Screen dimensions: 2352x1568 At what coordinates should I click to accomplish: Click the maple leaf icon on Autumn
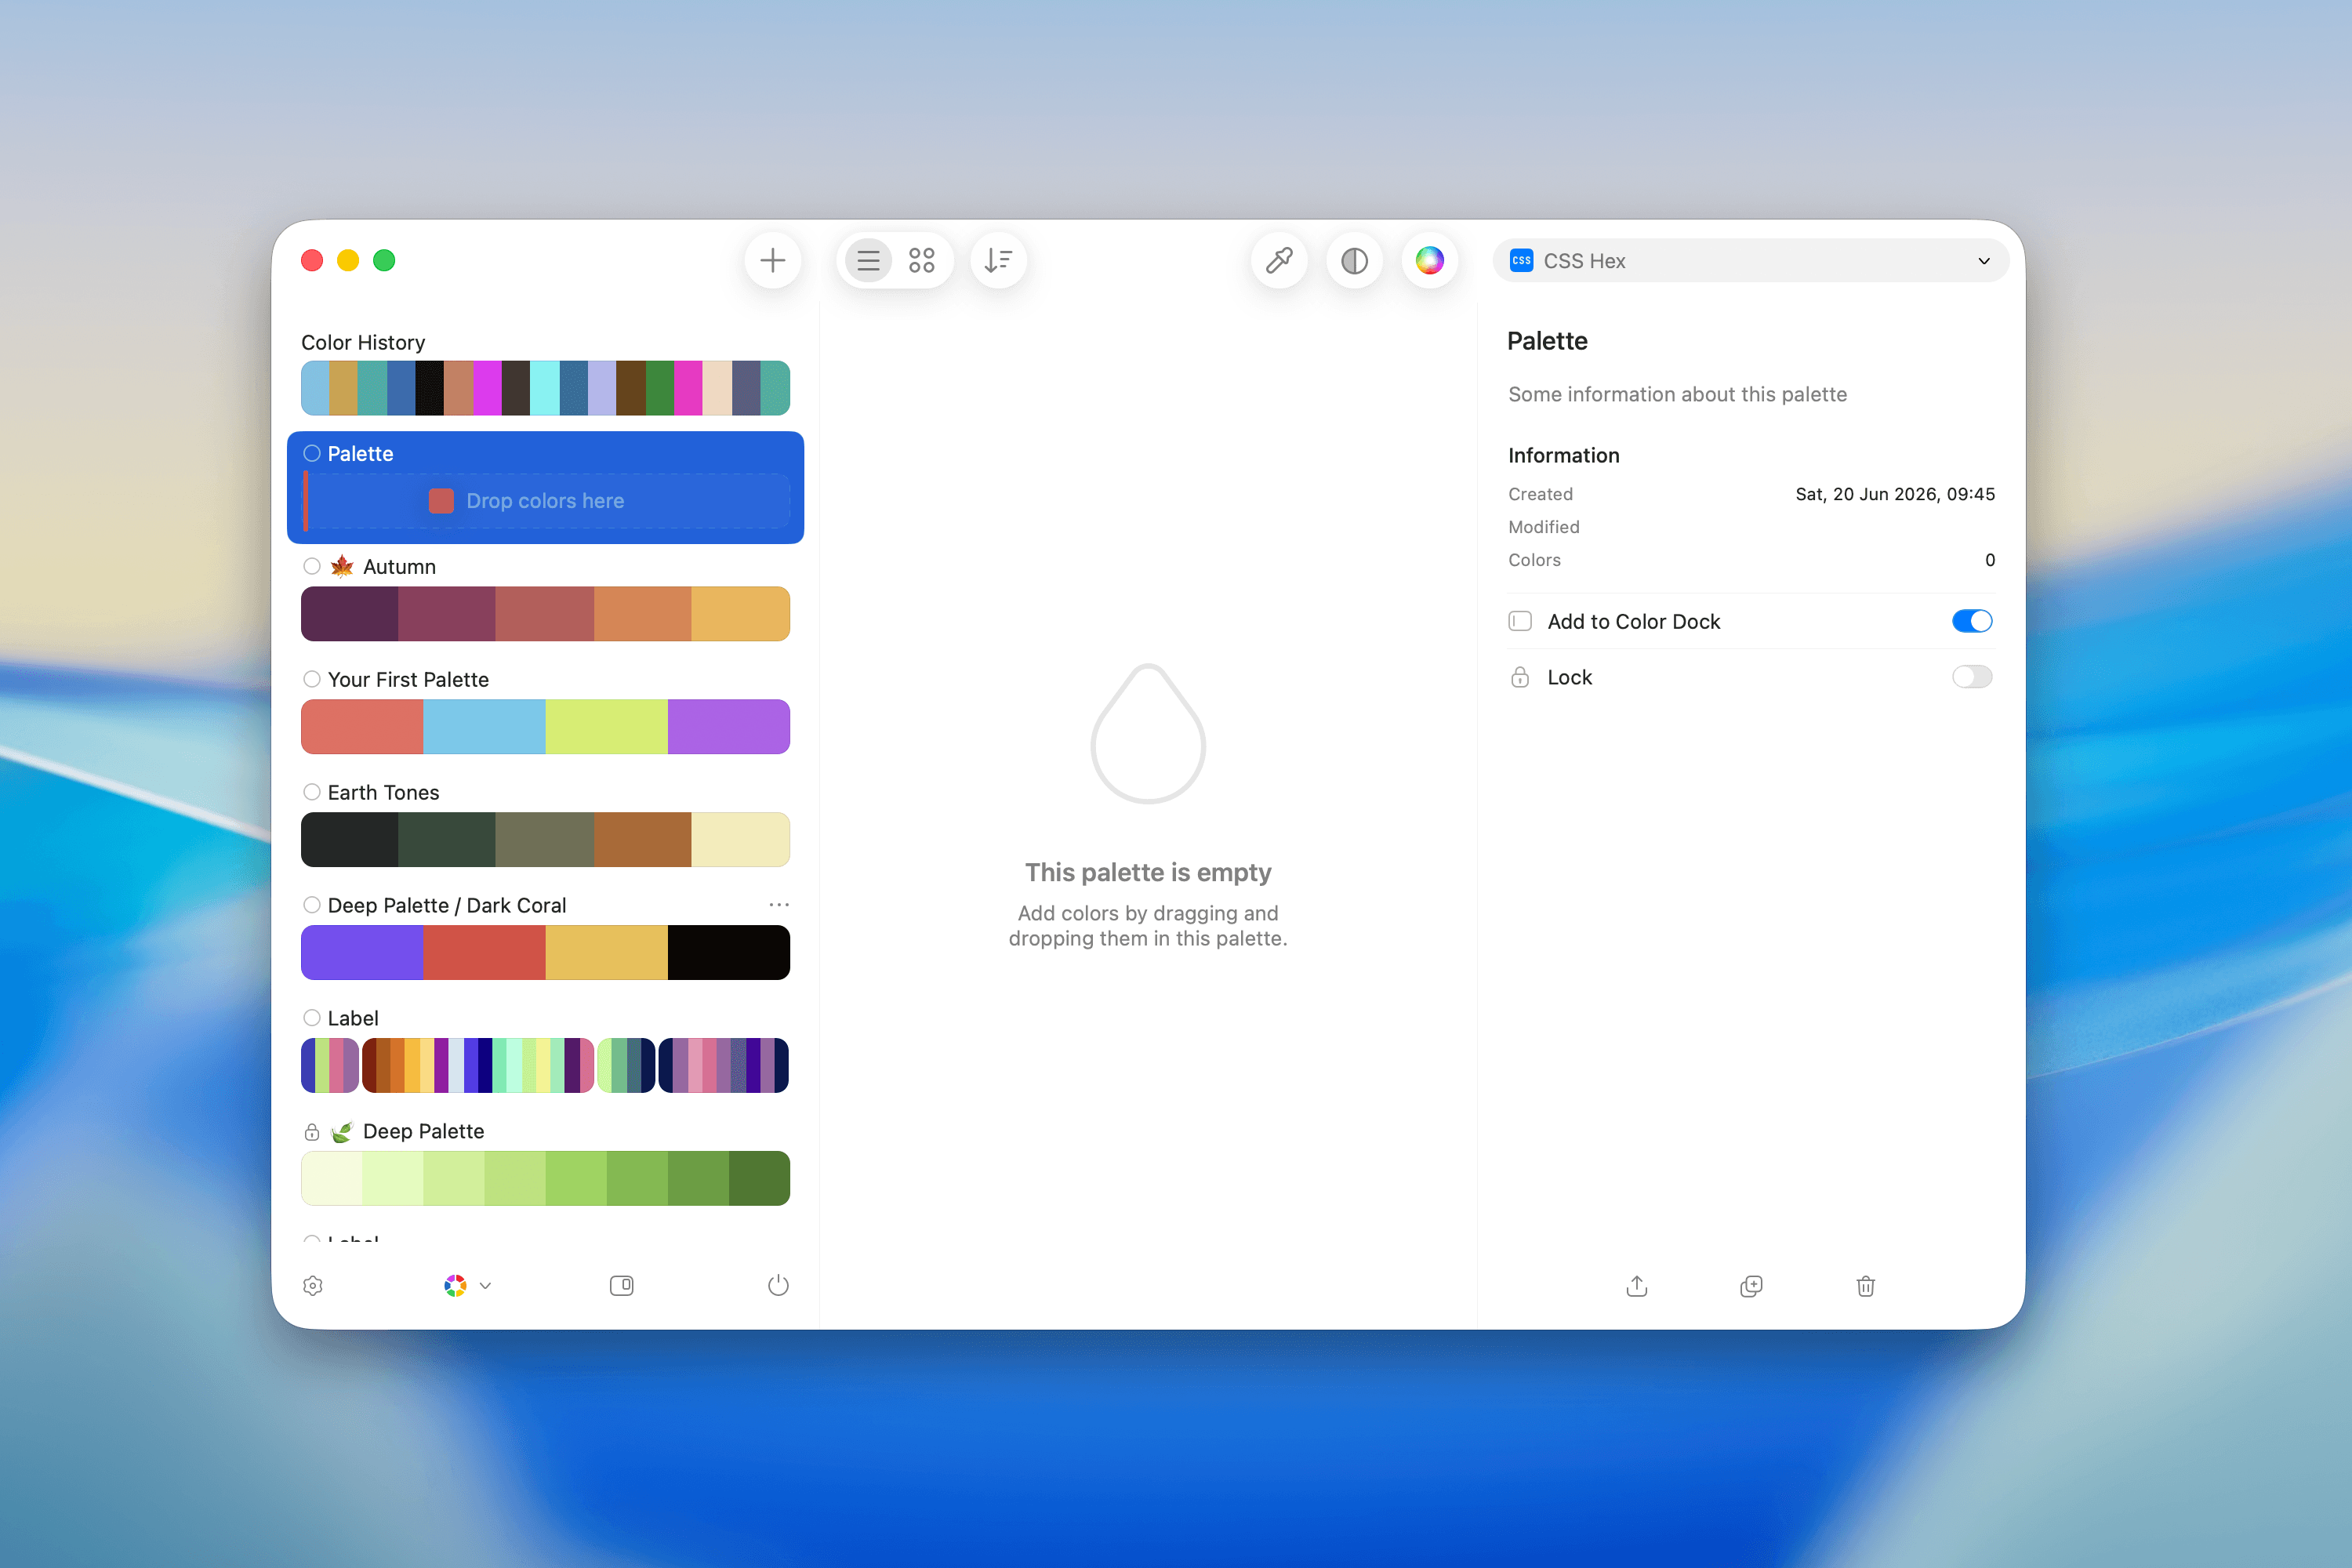pos(342,566)
